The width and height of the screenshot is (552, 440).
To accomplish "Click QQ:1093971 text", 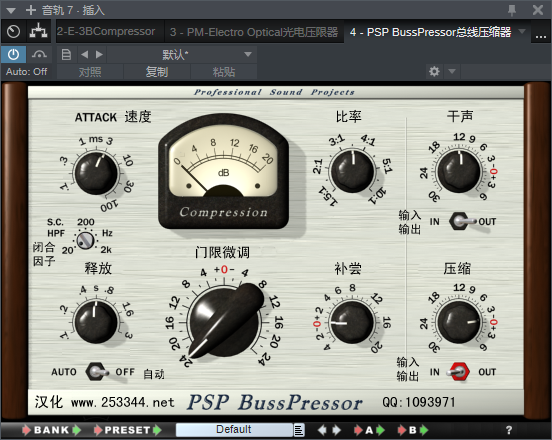I will [419, 402].
